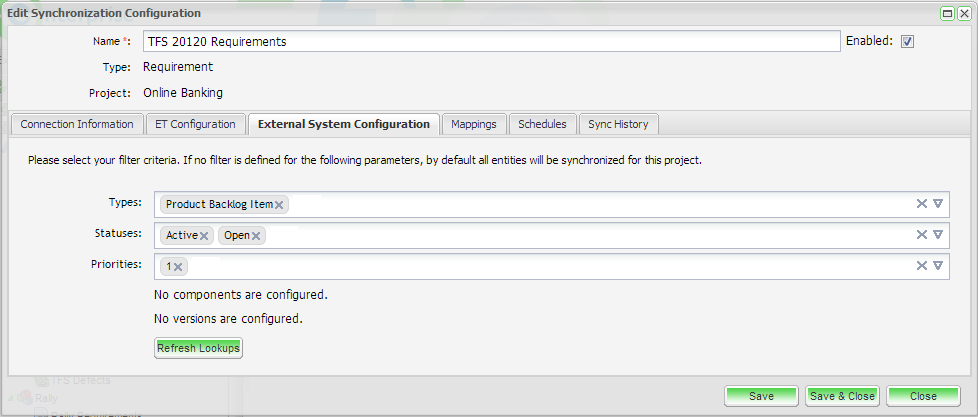This screenshot has width=978, height=417.
Task: Maximize the Edit Synchronization Configuration dialog
Action: tap(947, 13)
